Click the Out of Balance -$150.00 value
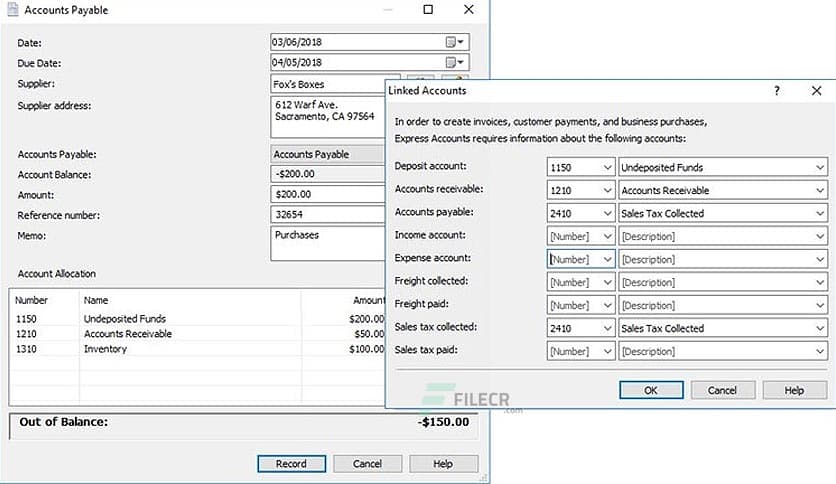 click(444, 422)
